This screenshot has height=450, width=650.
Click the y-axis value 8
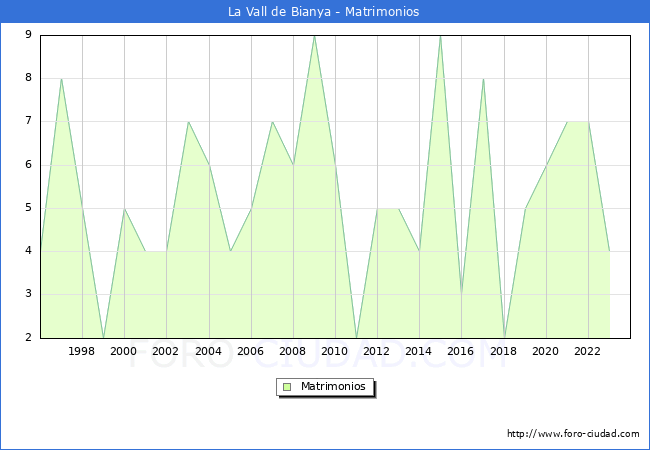pos(28,77)
